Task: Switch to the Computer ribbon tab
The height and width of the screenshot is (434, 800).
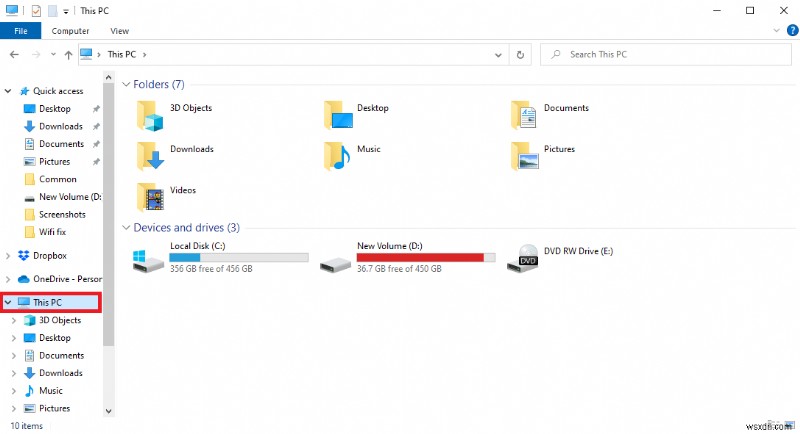Action: click(x=70, y=31)
